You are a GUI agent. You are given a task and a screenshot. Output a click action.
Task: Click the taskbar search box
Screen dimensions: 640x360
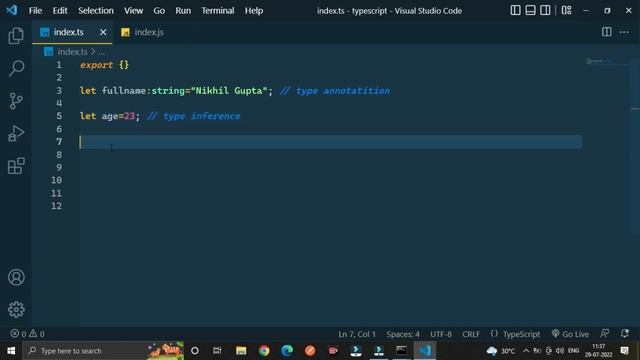pos(103,351)
